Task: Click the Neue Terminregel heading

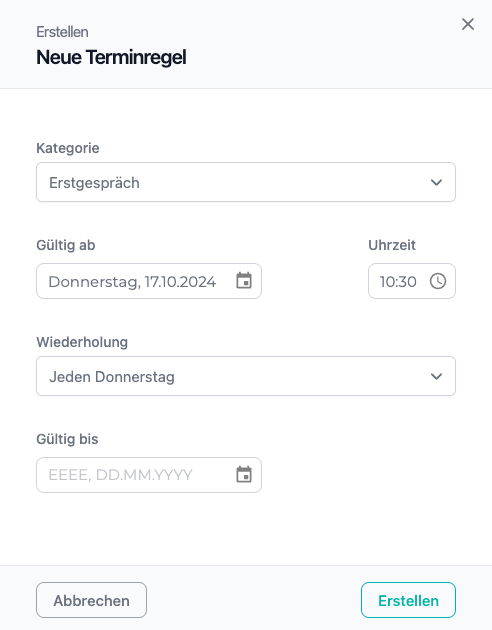Action: coord(111,57)
